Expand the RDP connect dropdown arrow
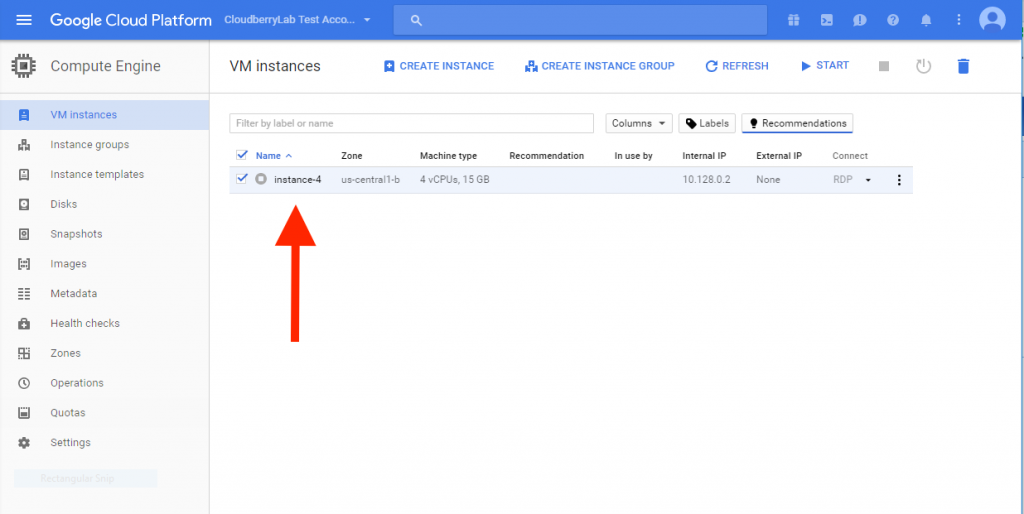 (868, 180)
